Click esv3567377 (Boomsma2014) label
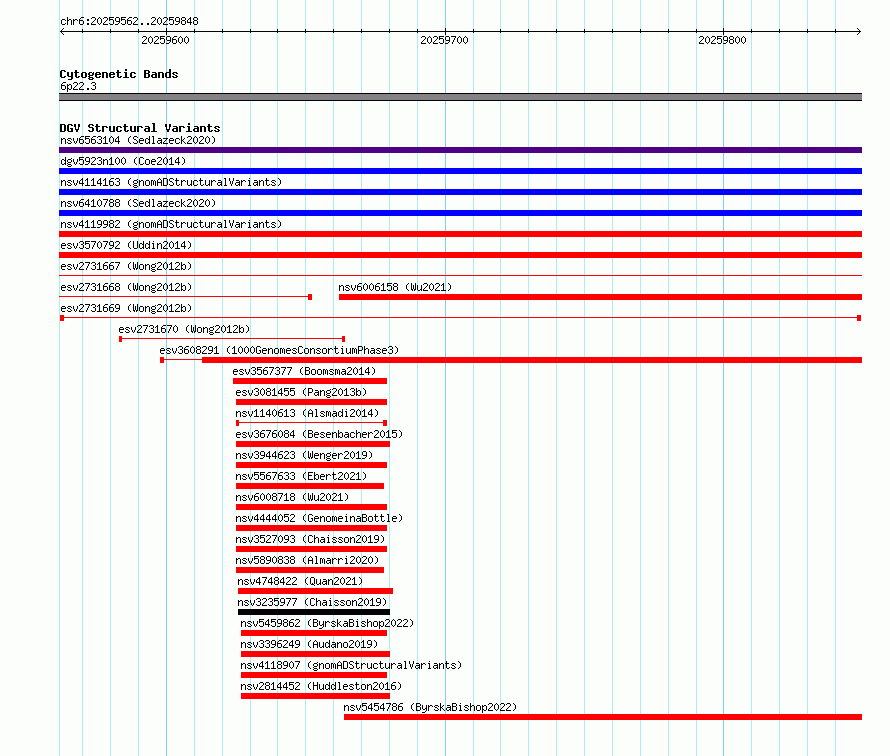890x756 pixels. tap(304, 371)
